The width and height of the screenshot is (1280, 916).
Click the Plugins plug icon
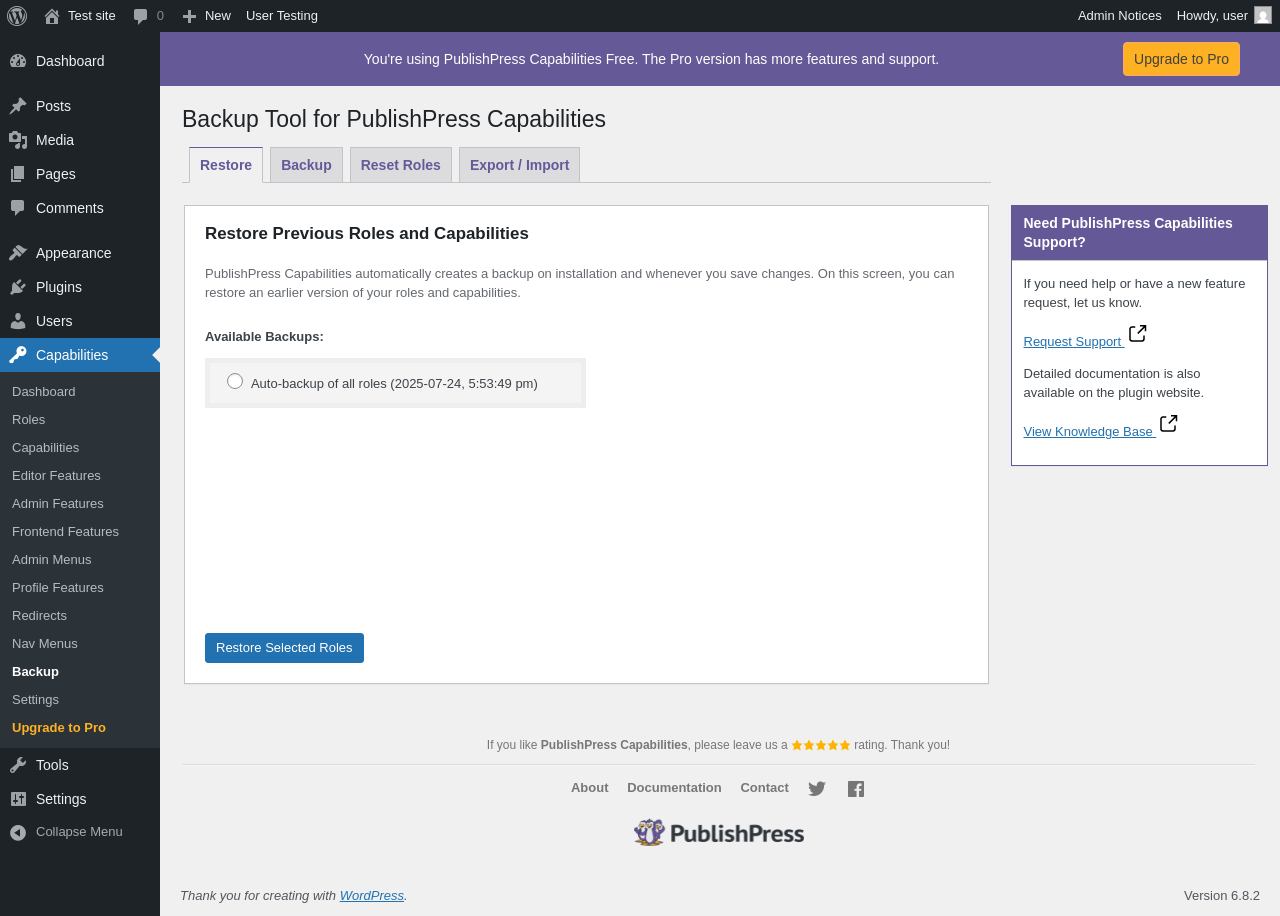18,287
